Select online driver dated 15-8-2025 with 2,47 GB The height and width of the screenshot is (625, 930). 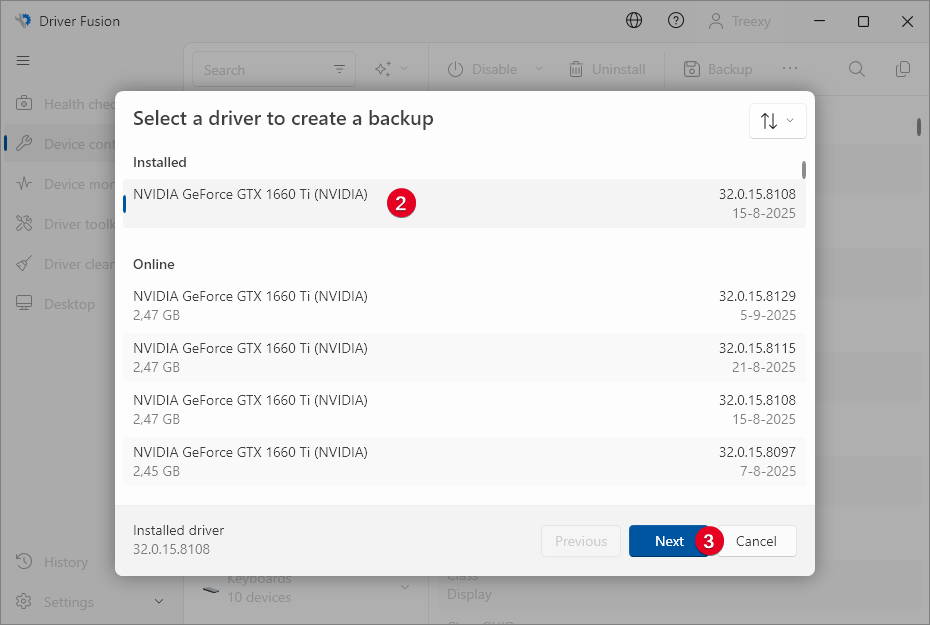[x=464, y=409]
